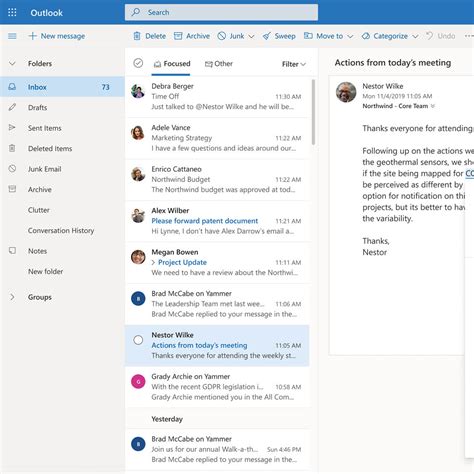Click the Archive toolbar button label

[198, 36]
